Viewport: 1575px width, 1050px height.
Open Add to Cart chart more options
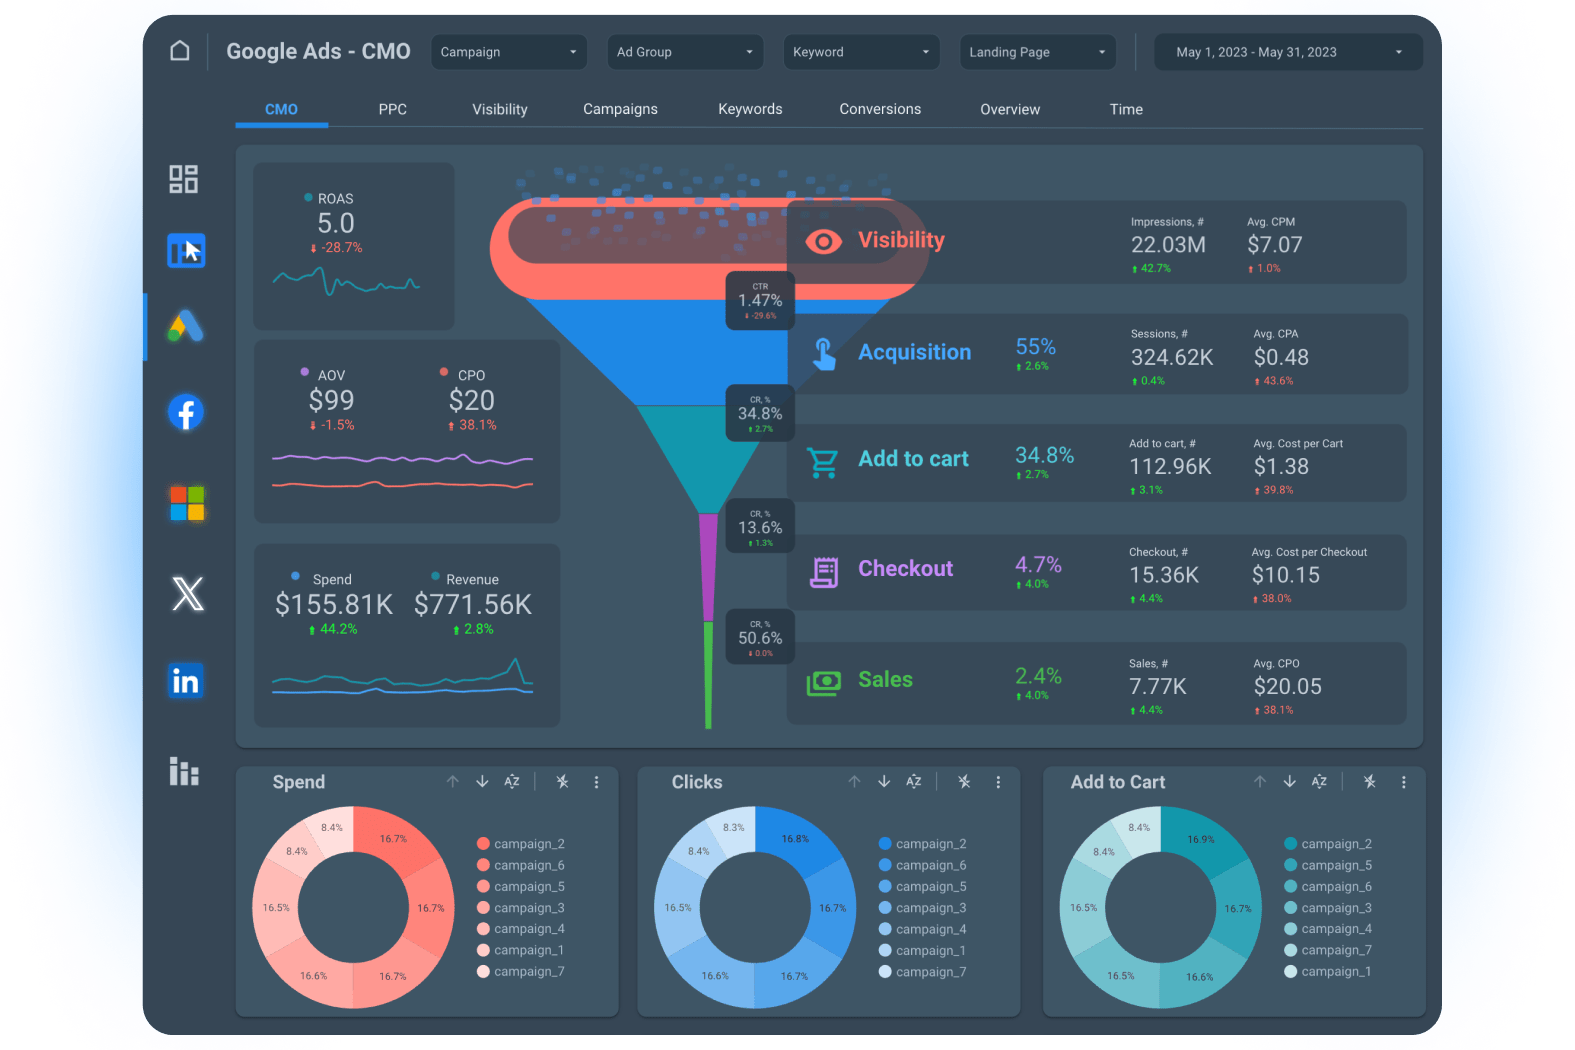coord(1404,782)
